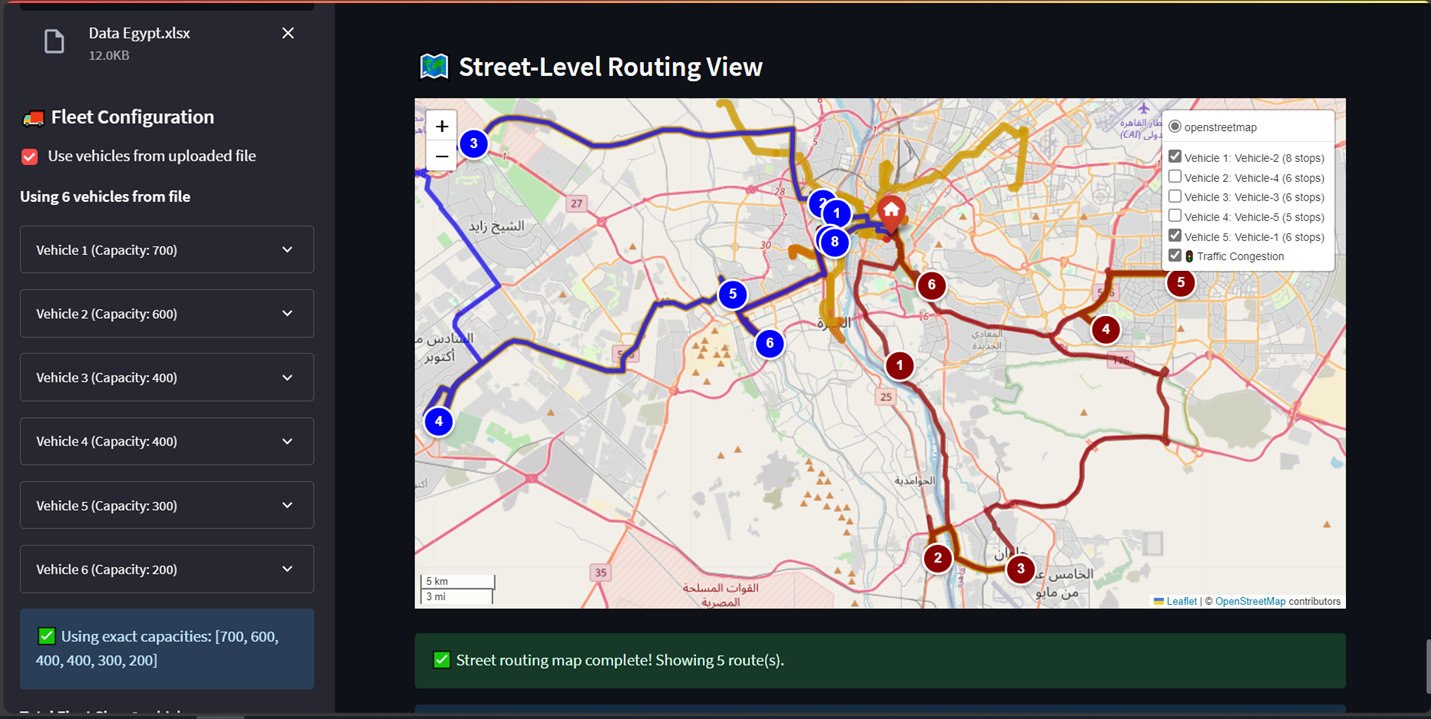Select the openstreetmap base layer
The image size is (1431, 719).
(1175, 127)
